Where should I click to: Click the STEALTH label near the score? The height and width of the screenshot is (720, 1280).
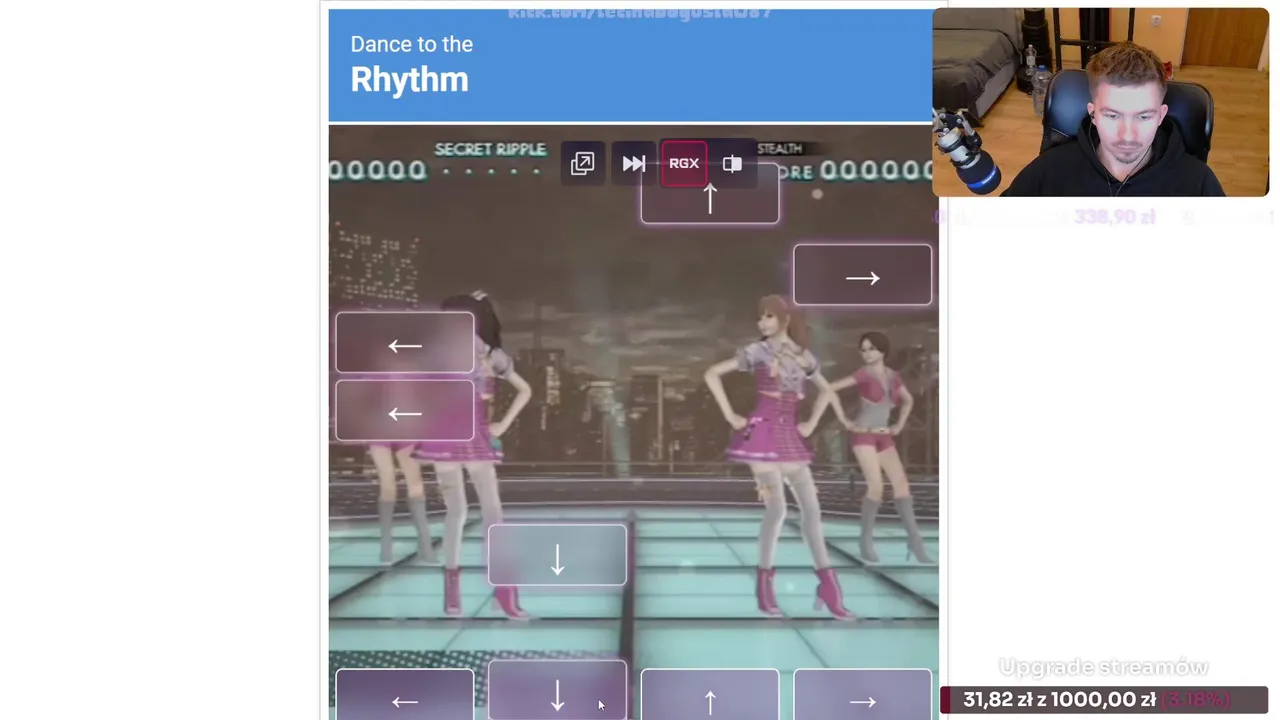click(780, 148)
